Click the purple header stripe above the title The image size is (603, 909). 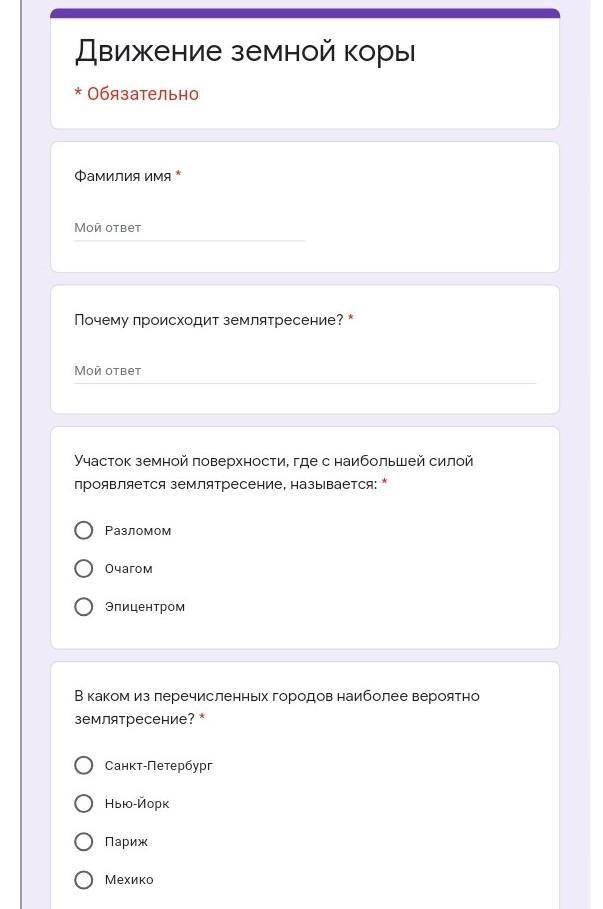click(x=305, y=13)
